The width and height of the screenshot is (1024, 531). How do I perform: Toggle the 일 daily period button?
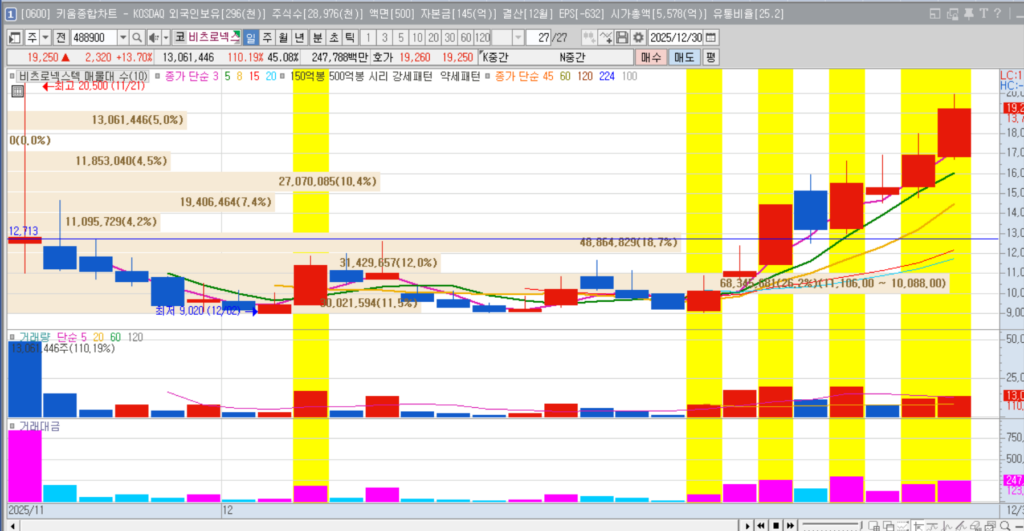[x=251, y=37]
